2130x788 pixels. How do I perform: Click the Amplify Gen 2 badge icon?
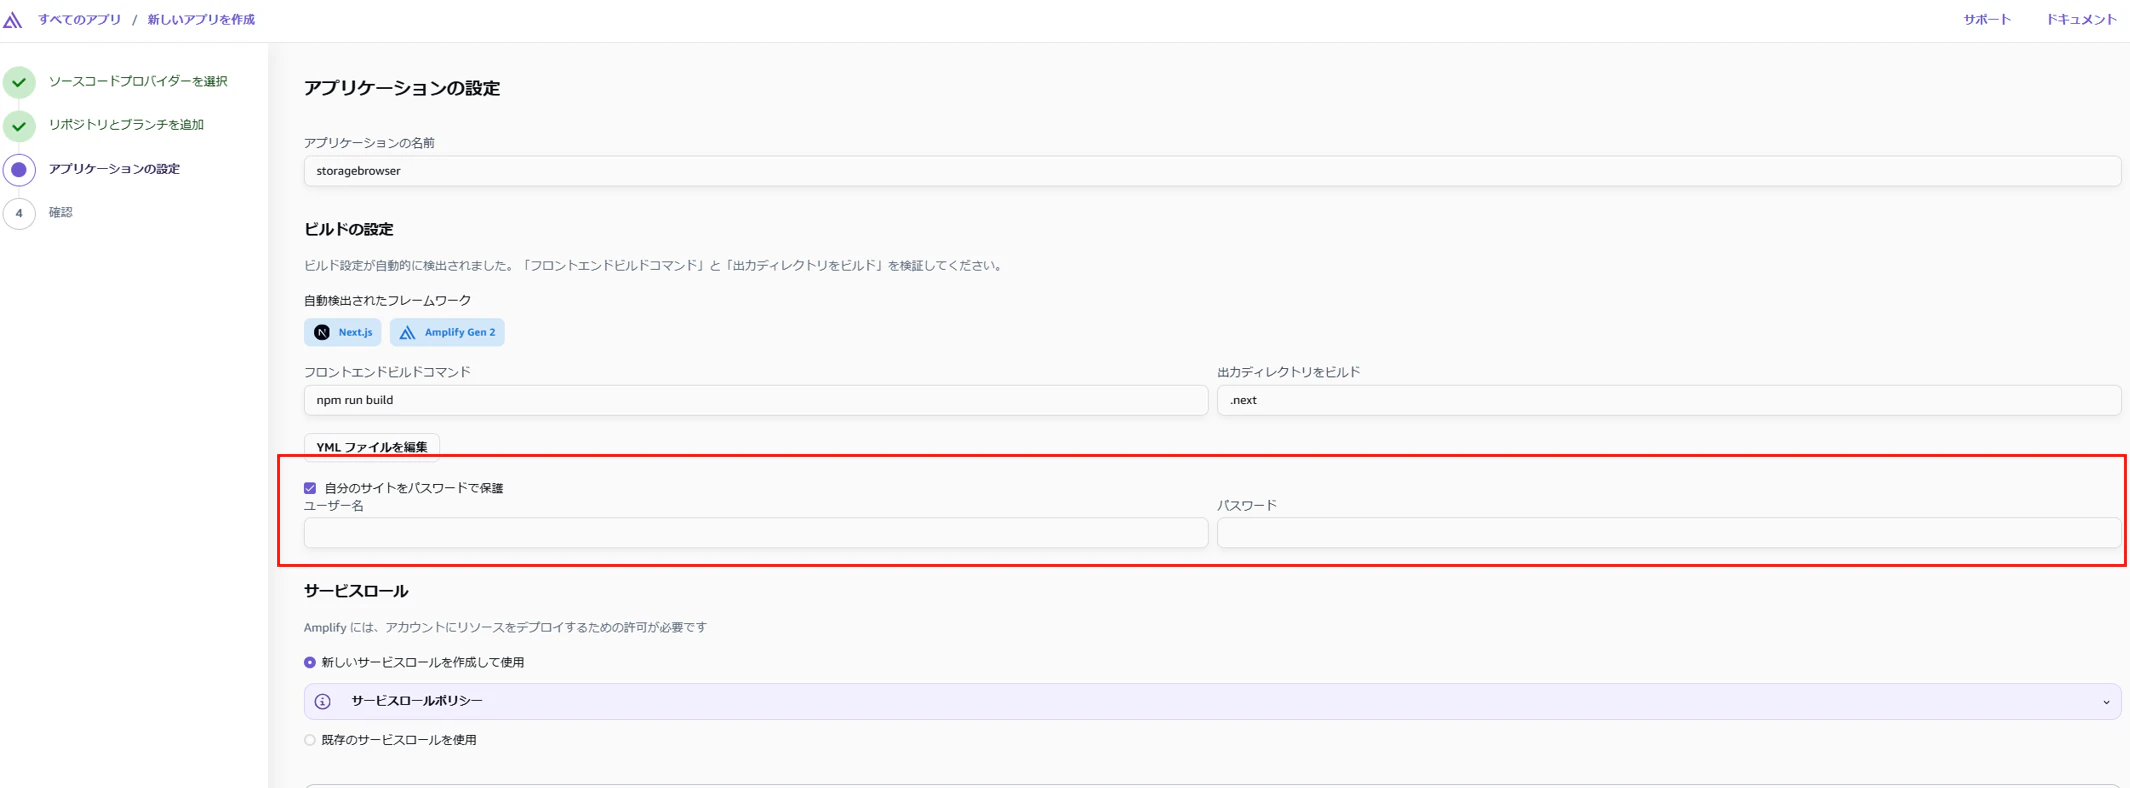click(407, 332)
